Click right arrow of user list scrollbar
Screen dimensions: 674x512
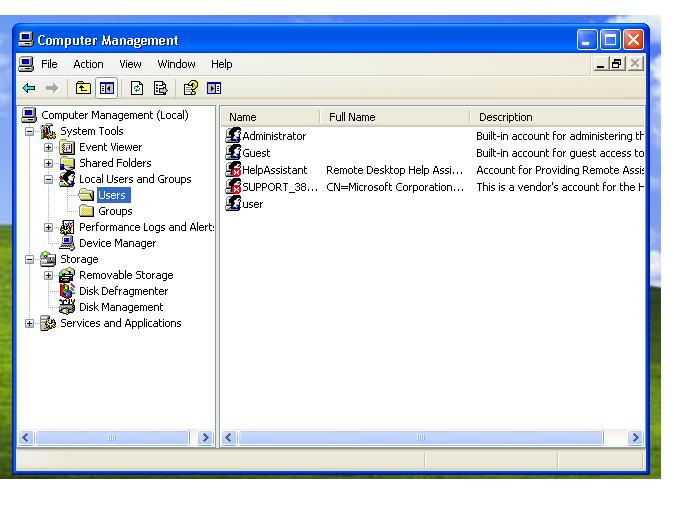pos(635,438)
